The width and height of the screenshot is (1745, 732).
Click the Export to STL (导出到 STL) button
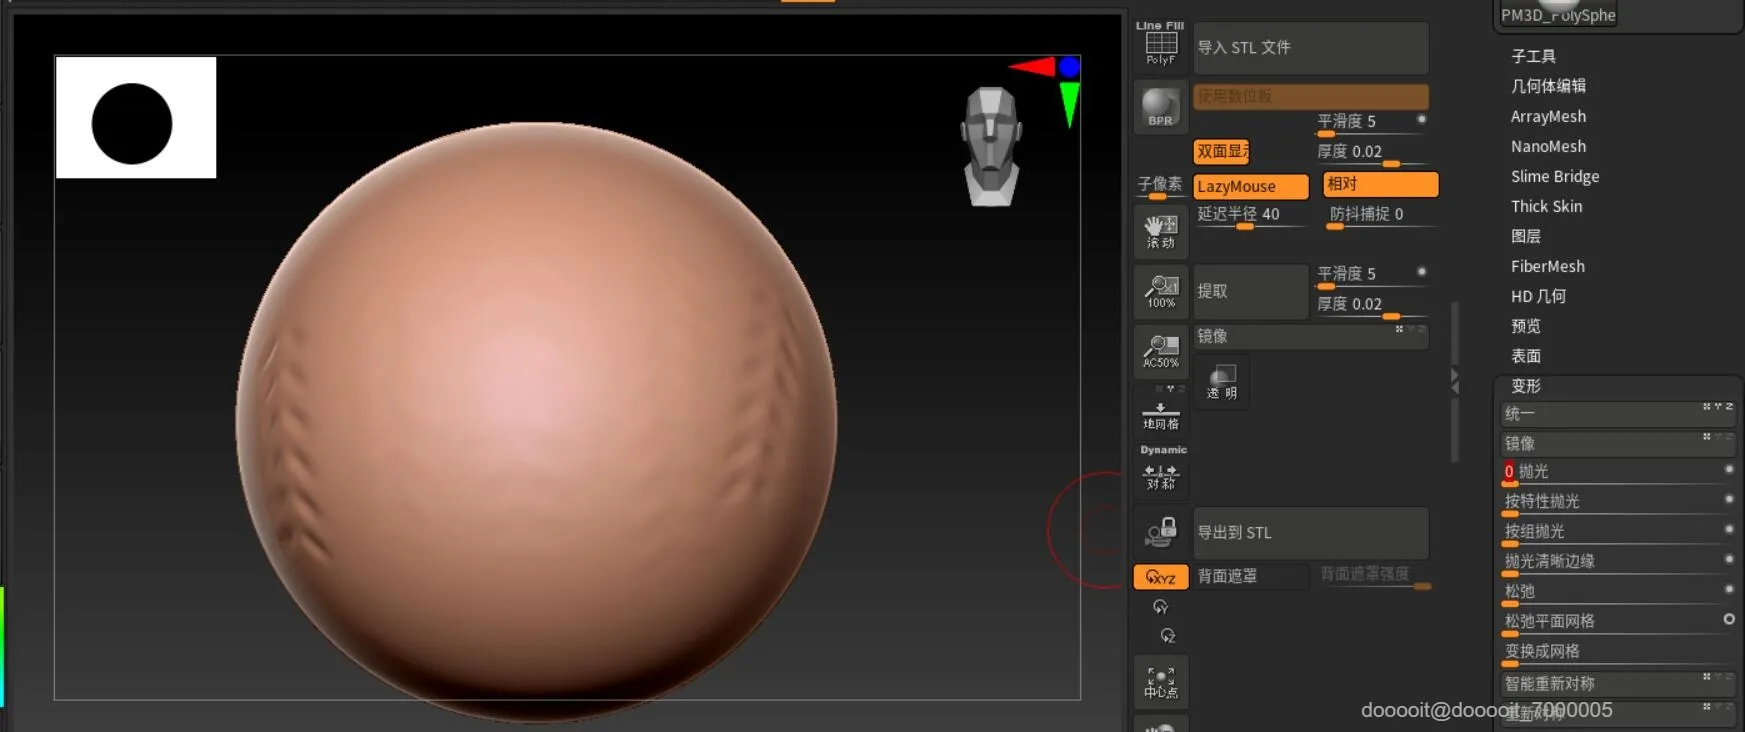tap(1310, 533)
